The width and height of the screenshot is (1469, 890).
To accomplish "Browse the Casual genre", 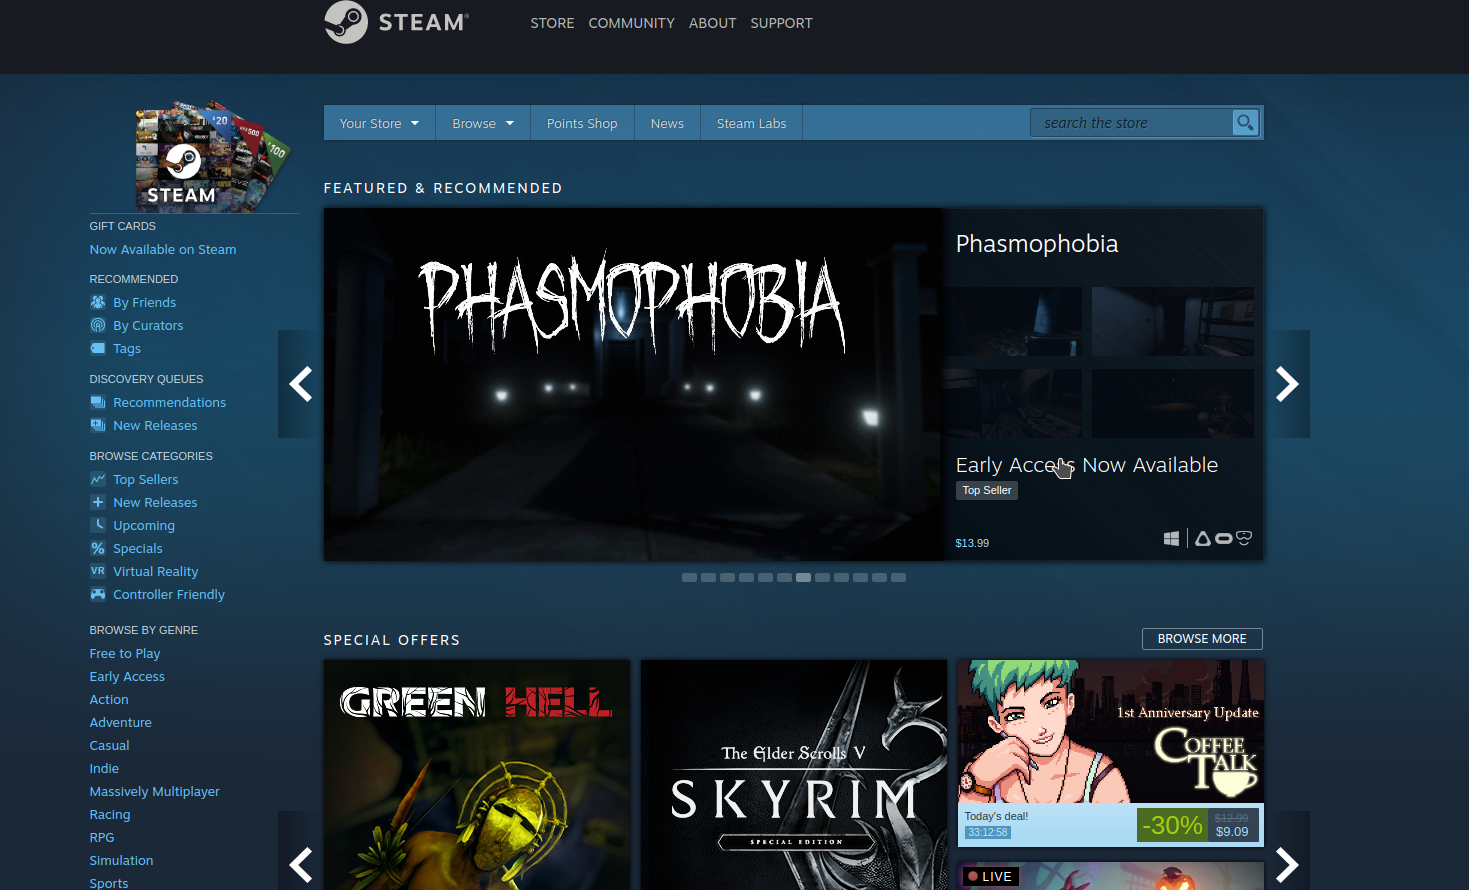I will click(110, 745).
